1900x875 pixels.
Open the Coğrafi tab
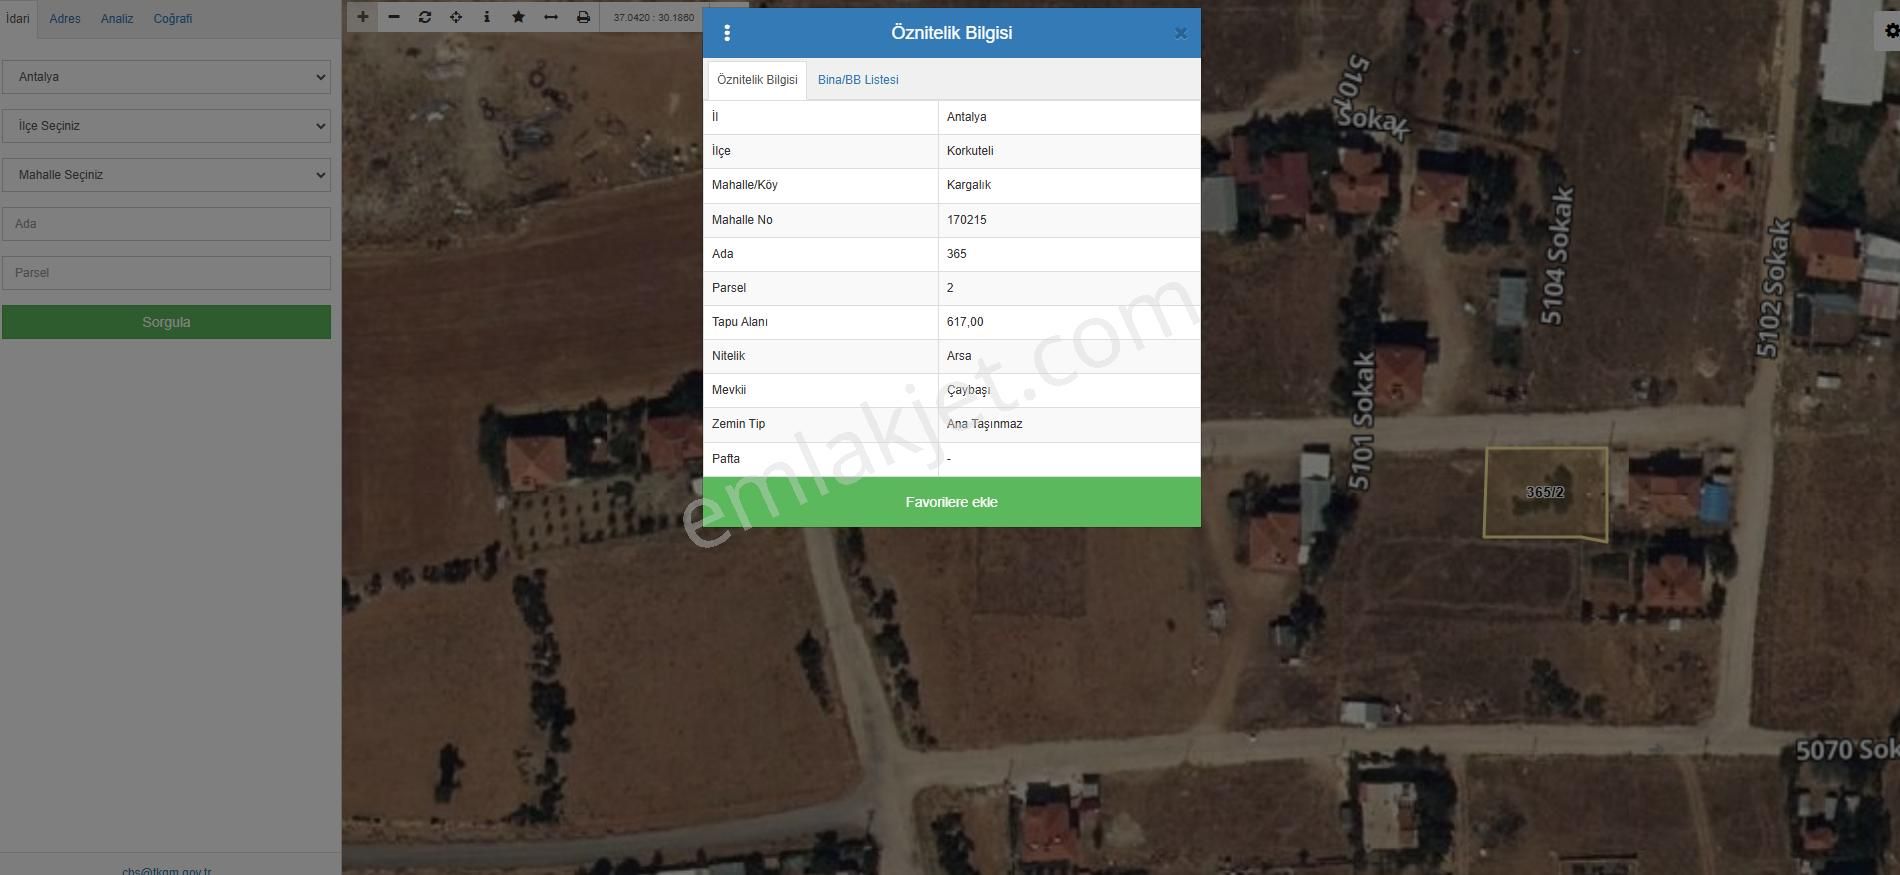[x=173, y=19]
